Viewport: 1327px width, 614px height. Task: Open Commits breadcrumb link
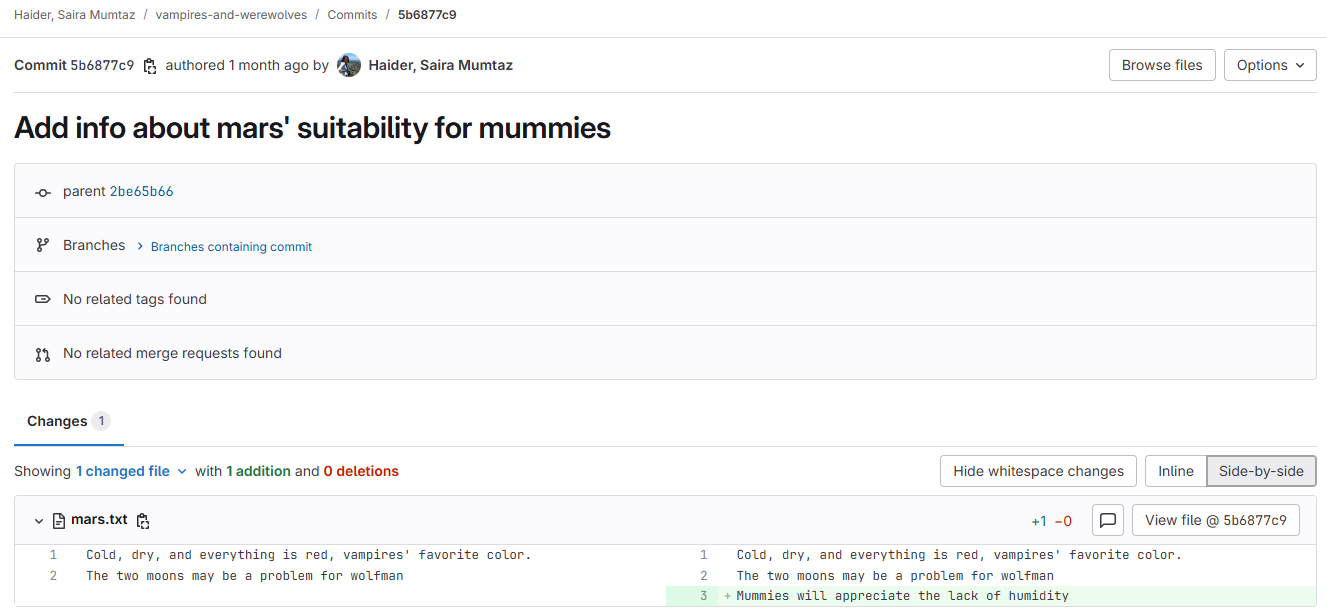(351, 15)
